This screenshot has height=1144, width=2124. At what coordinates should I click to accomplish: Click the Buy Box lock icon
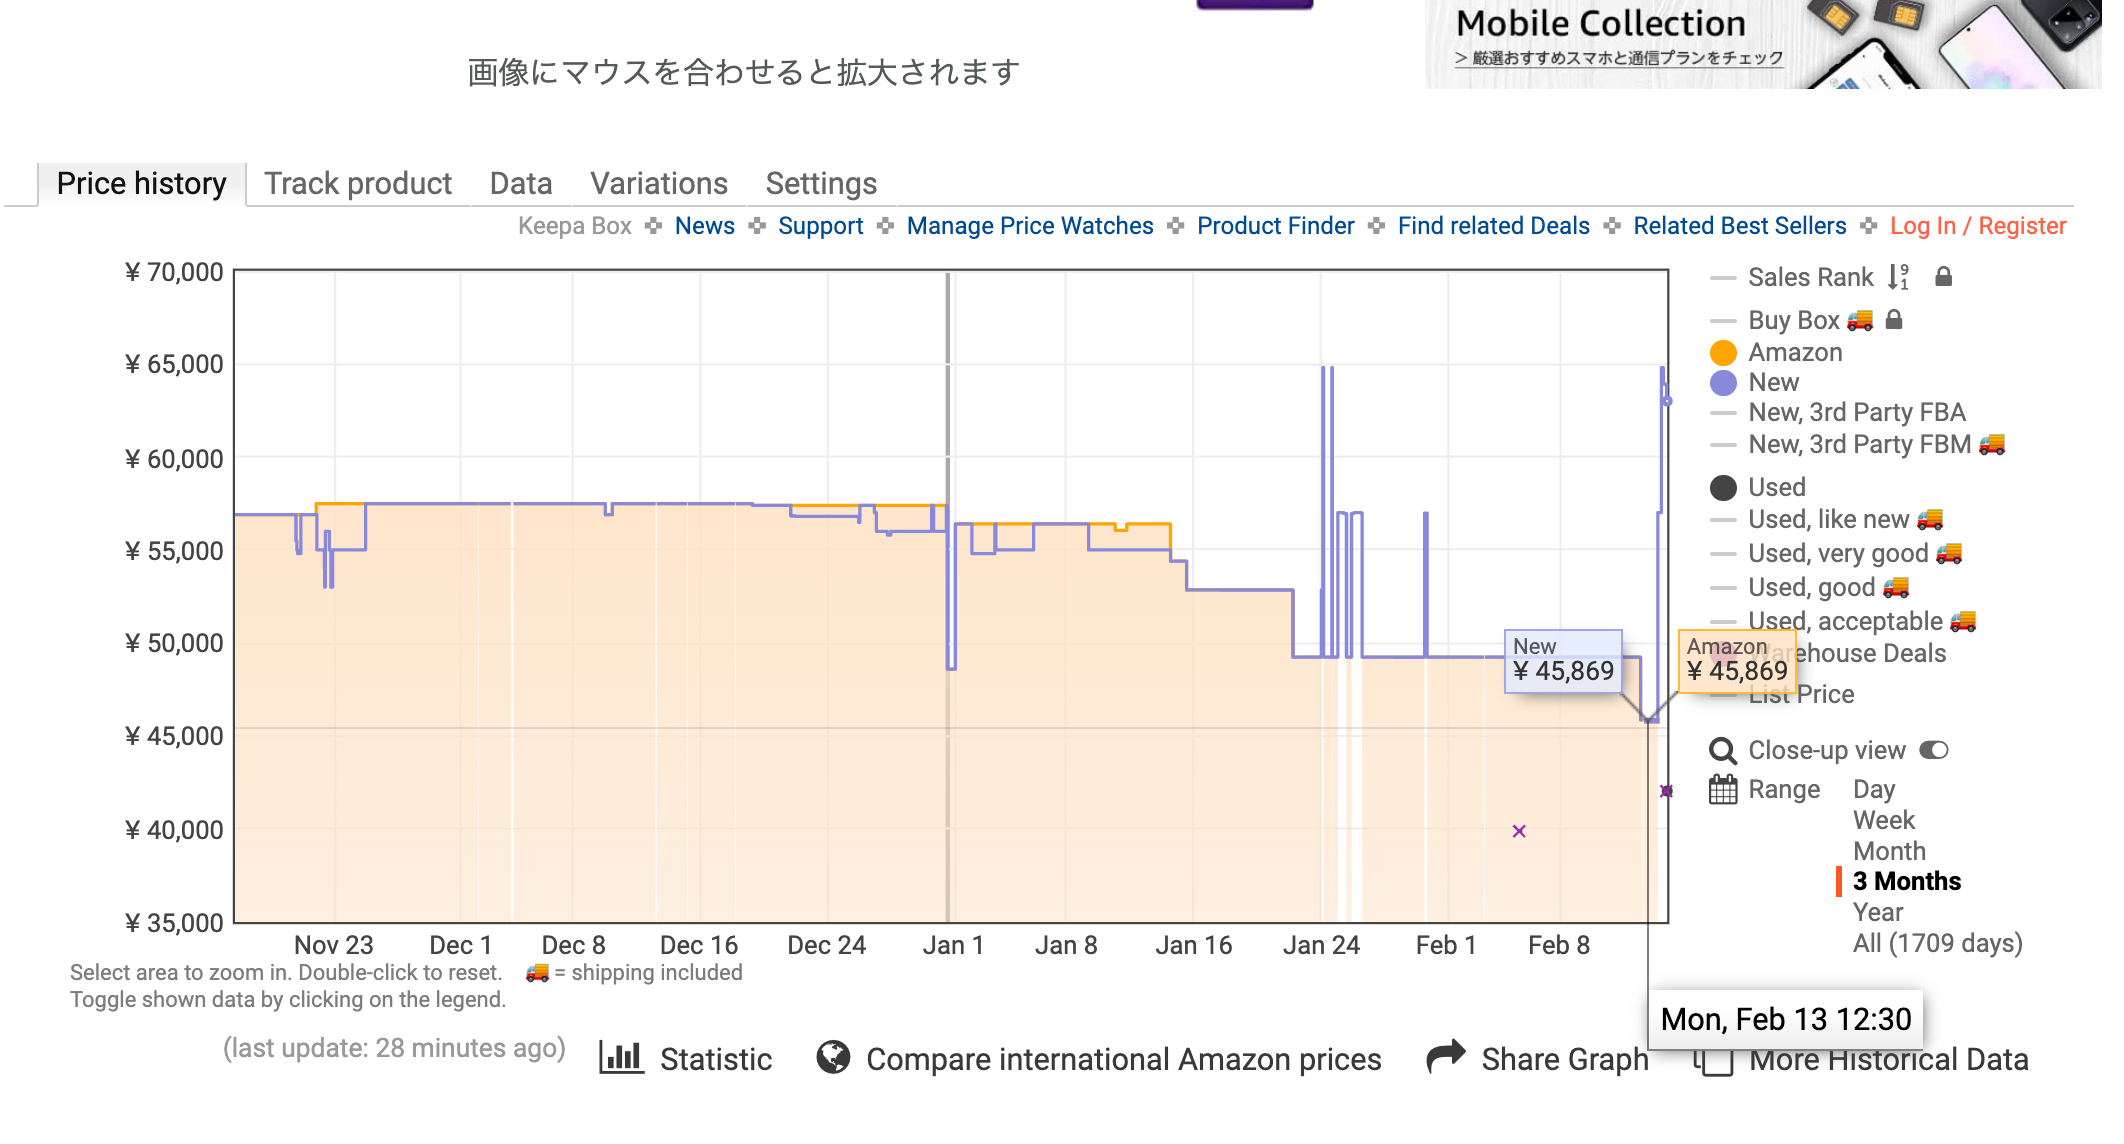pos(1893,320)
